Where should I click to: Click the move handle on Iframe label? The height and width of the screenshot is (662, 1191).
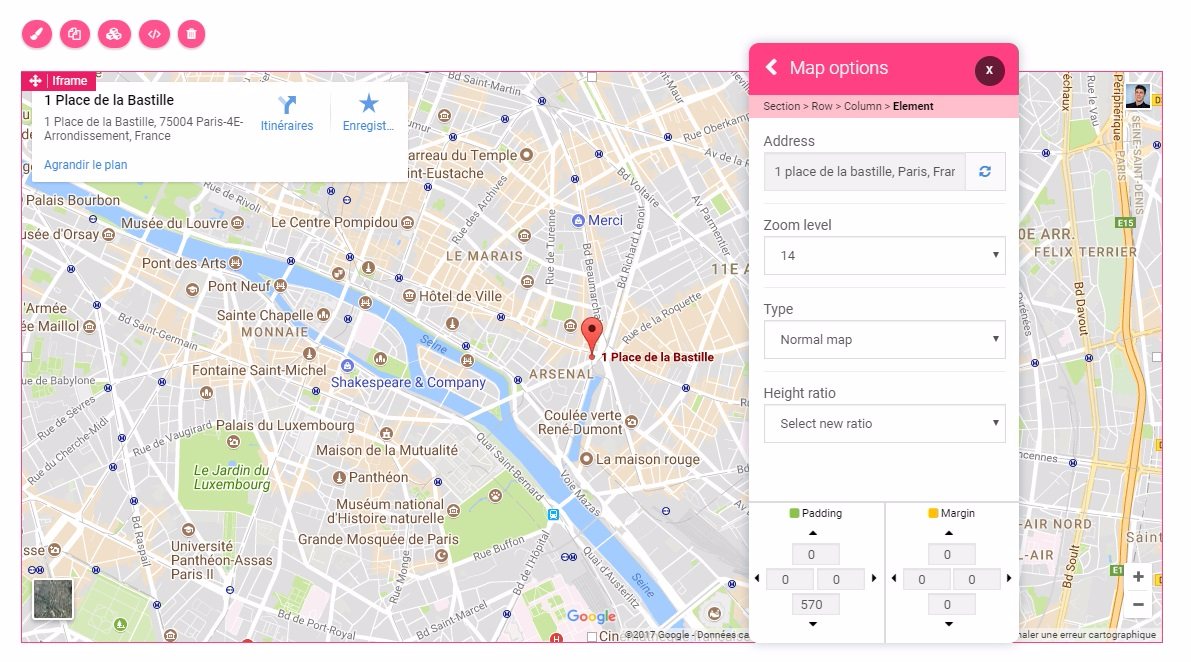point(35,81)
